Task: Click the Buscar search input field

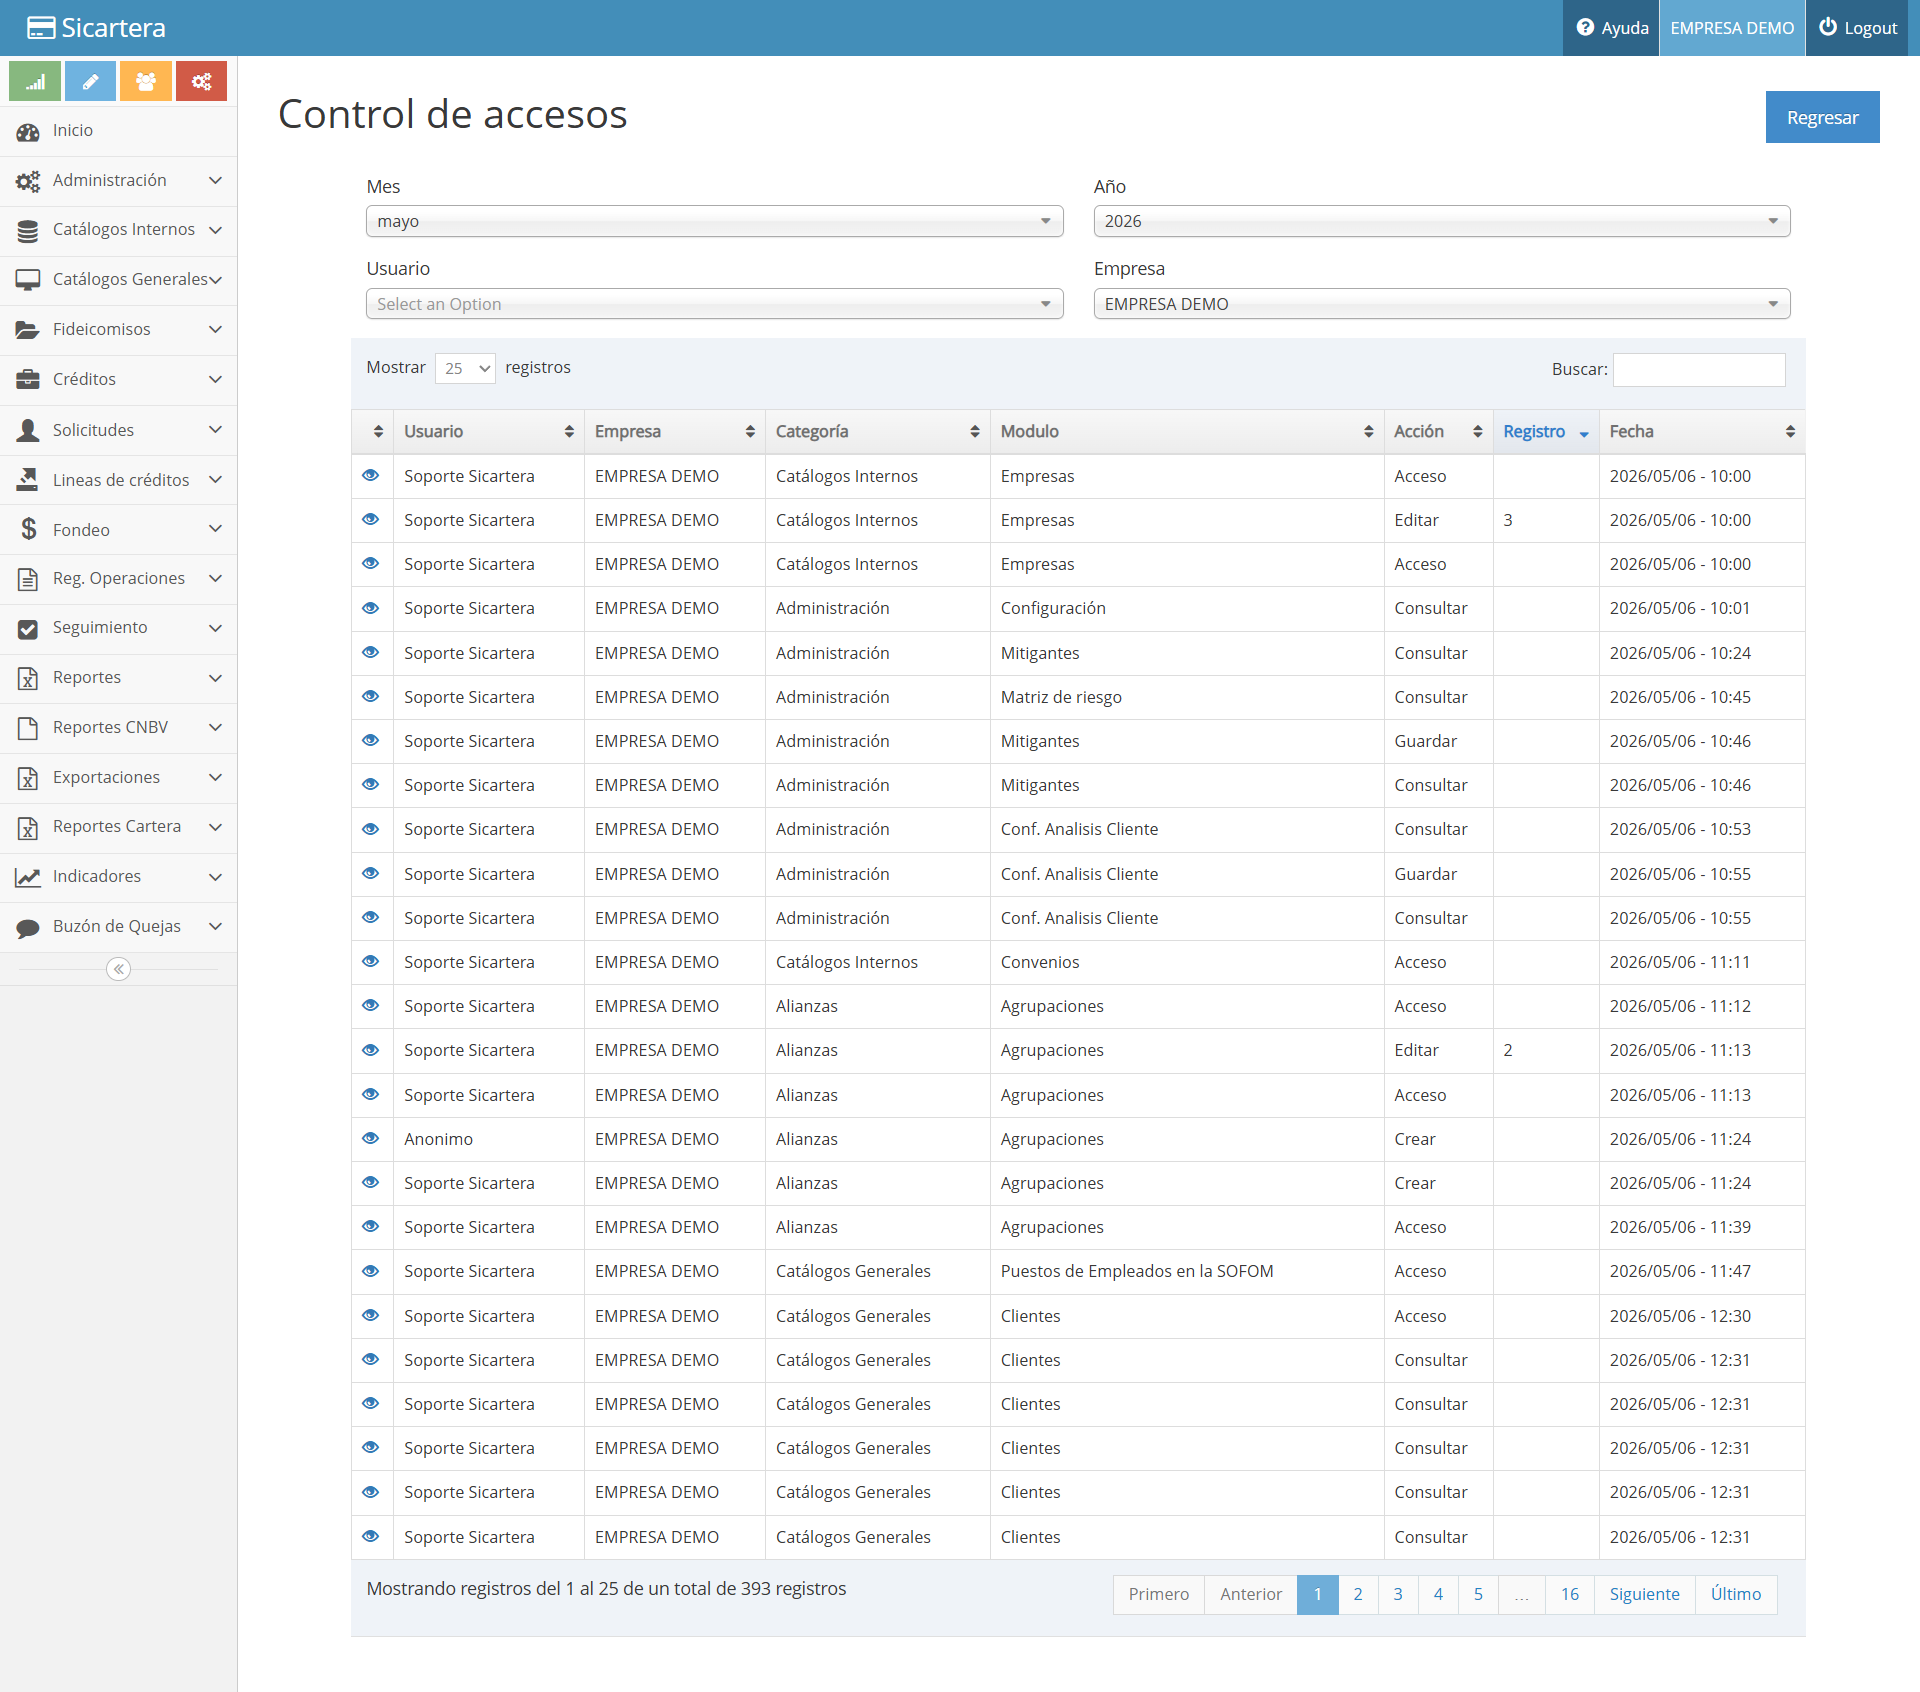Action: click(x=1698, y=369)
